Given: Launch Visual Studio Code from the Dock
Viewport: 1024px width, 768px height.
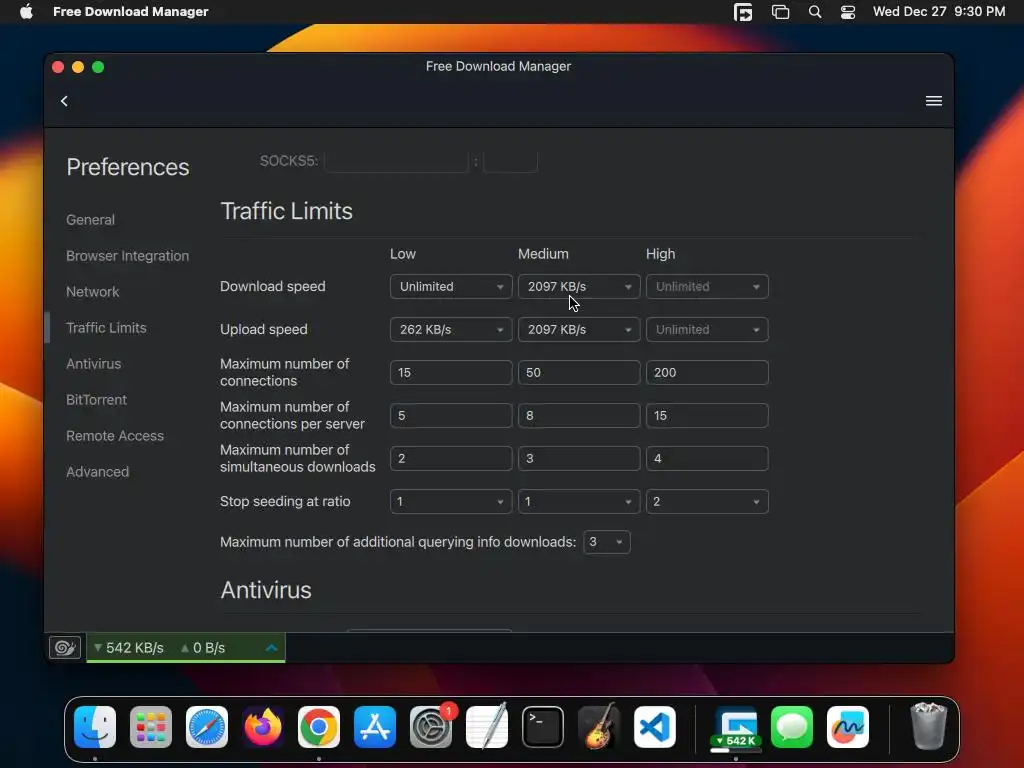Looking at the screenshot, I should [x=655, y=727].
